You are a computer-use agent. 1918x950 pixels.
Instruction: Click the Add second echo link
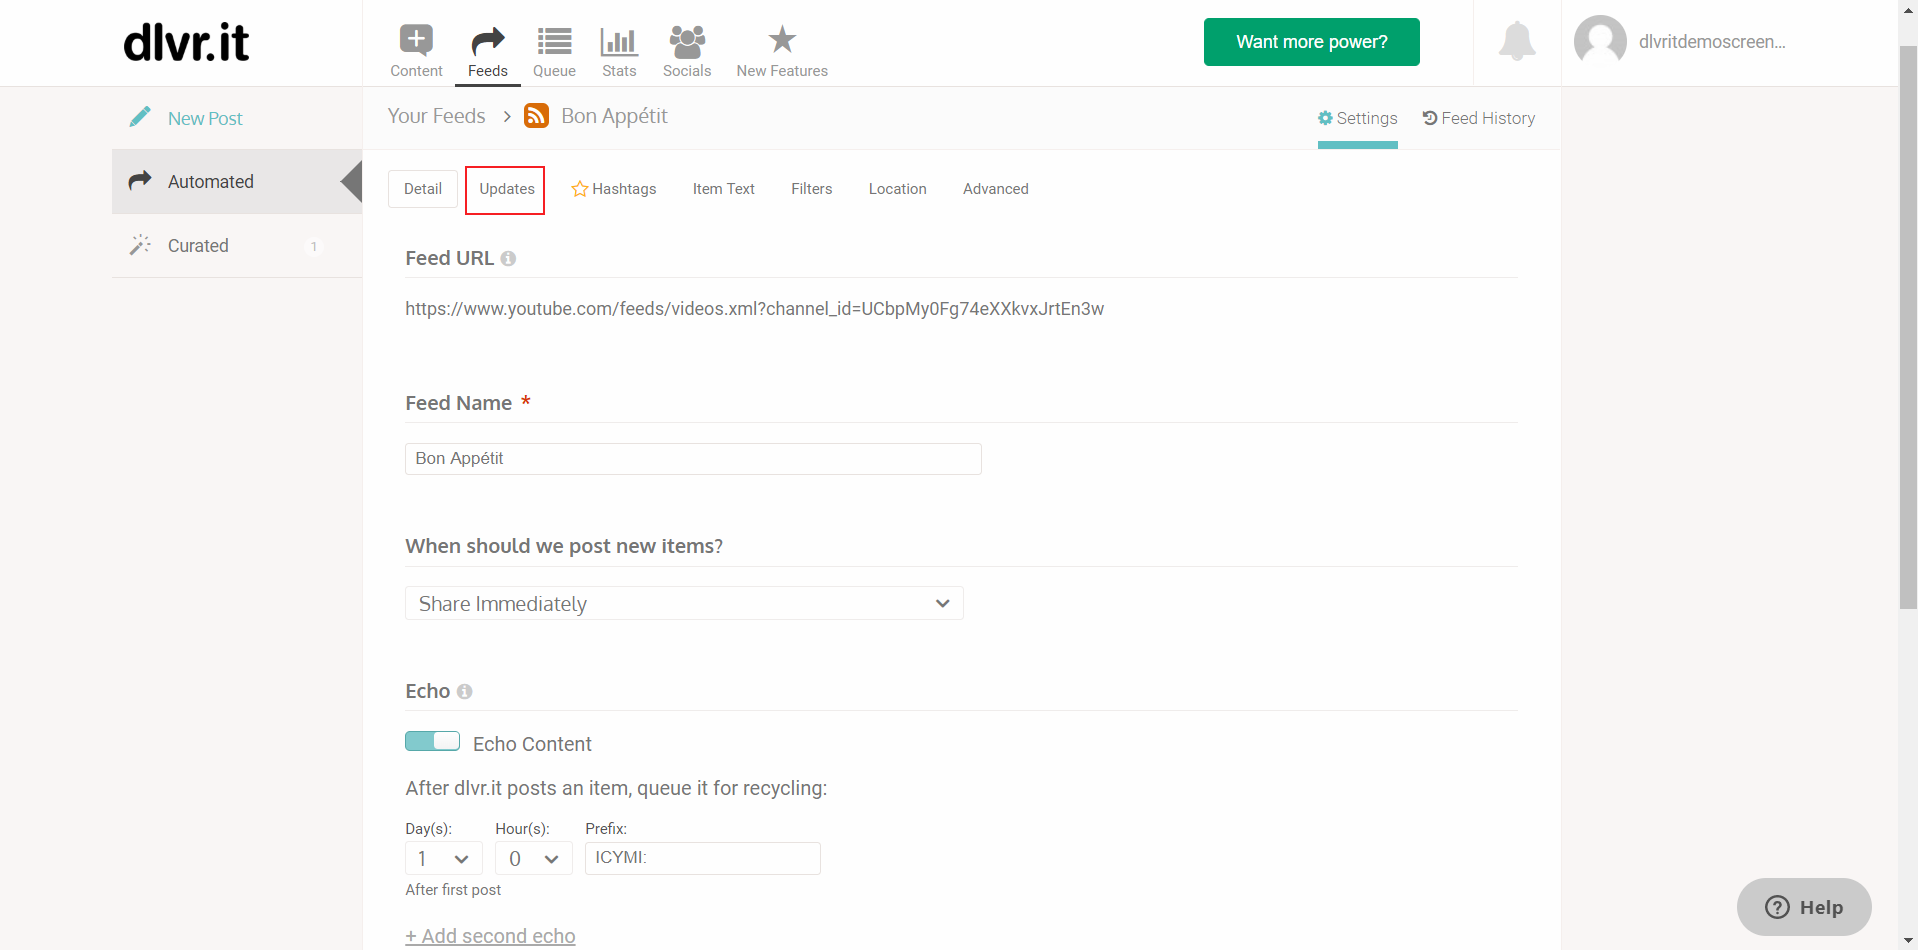point(490,936)
